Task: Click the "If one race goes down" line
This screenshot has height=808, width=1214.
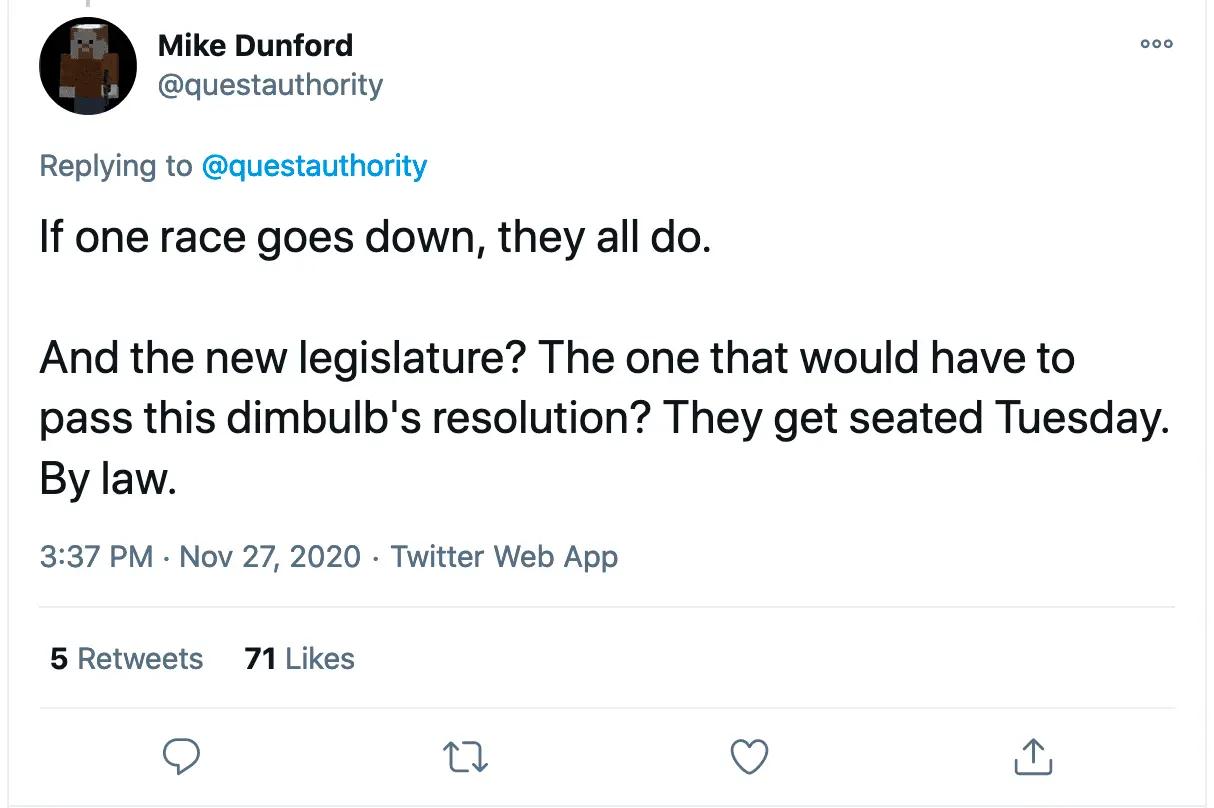Action: point(375,241)
